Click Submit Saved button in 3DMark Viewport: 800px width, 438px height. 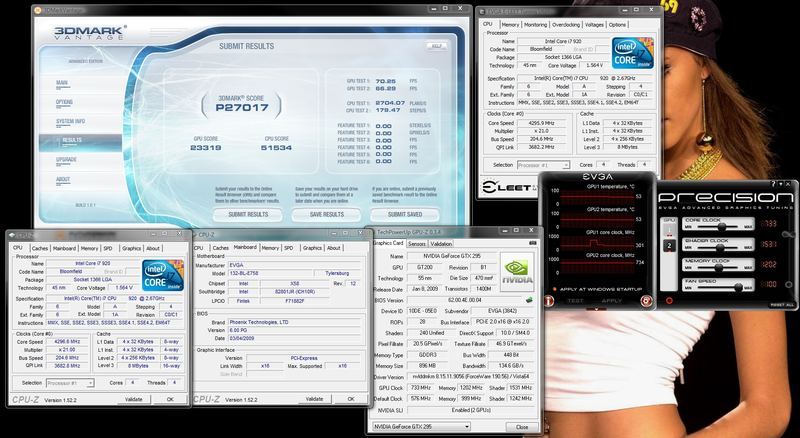tap(405, 214)
